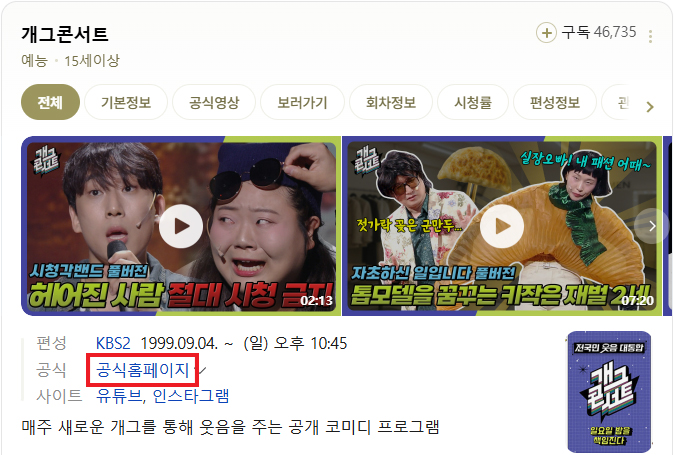Open the KBS2 channel link

113,343
